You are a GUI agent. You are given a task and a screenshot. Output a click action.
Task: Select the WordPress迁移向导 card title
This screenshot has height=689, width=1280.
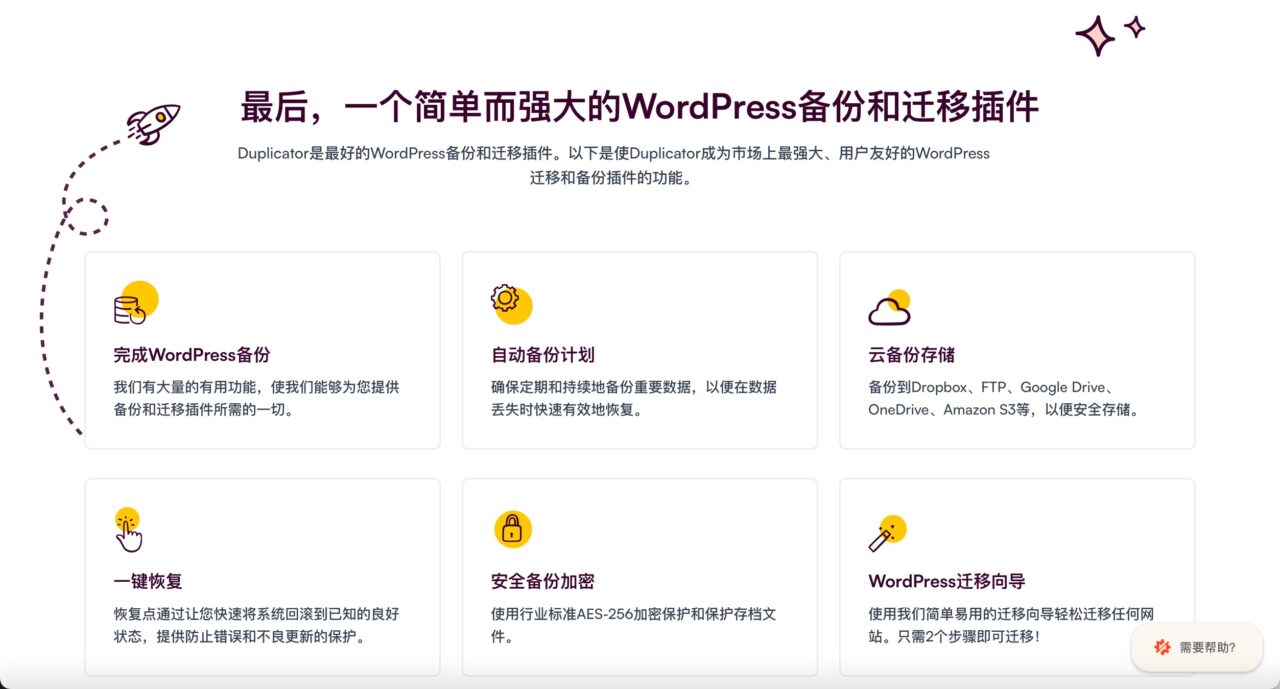[x=946, y=581]
